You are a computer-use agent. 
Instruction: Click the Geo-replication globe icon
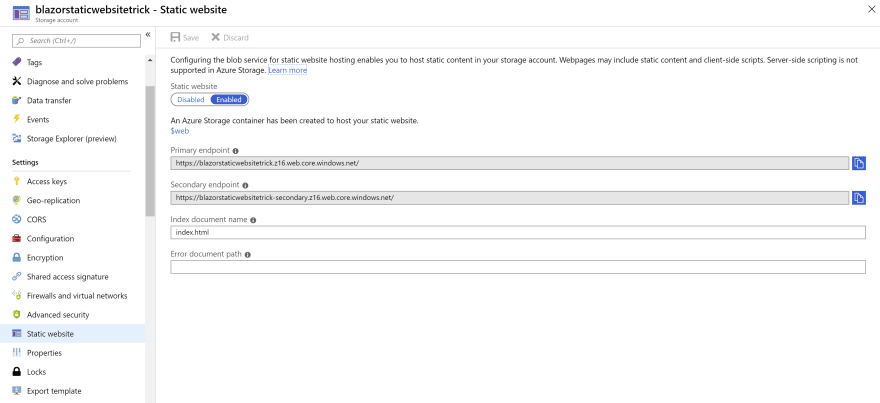click(x=17, y=200)
